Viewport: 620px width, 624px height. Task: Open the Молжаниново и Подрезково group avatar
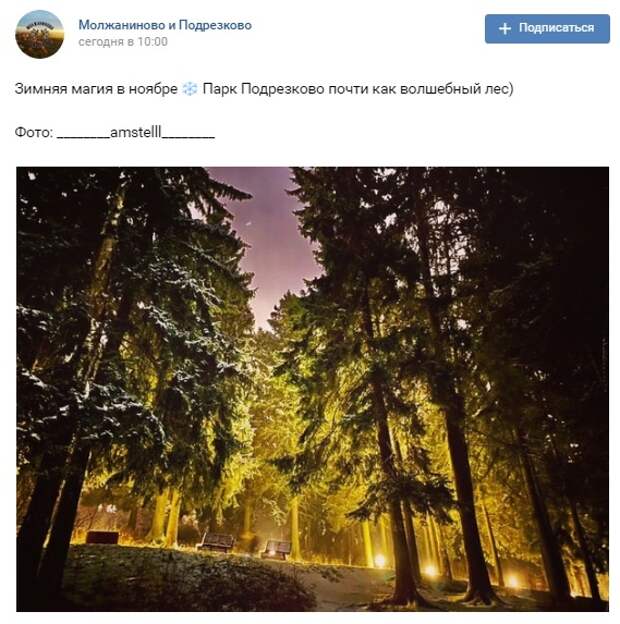pyautogui.click(x=39, y=34)
